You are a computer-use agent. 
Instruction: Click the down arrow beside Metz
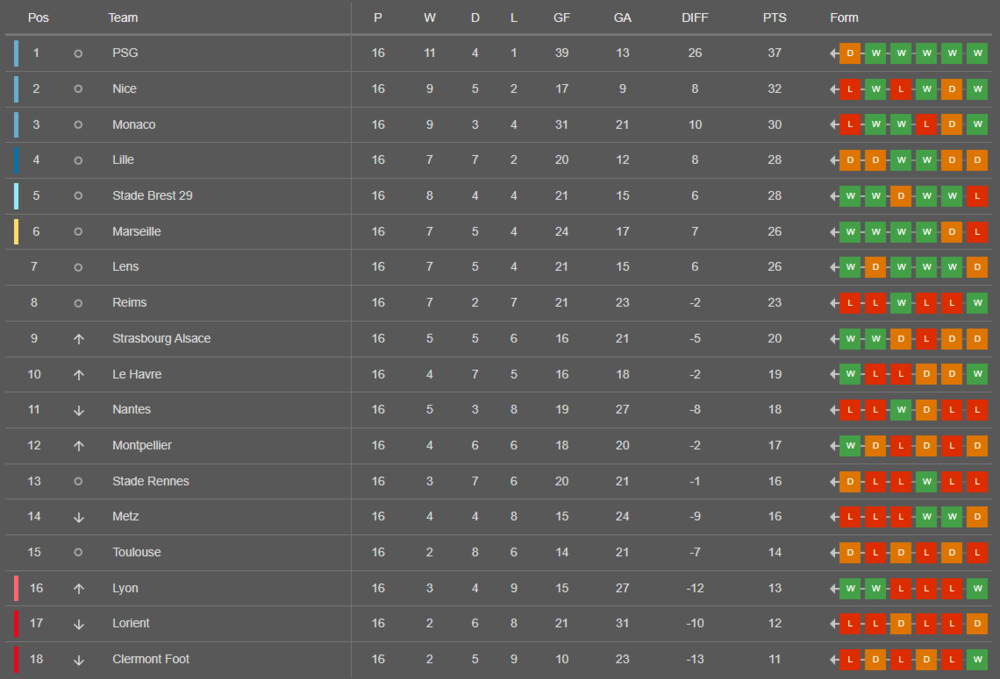coord(78,517)
